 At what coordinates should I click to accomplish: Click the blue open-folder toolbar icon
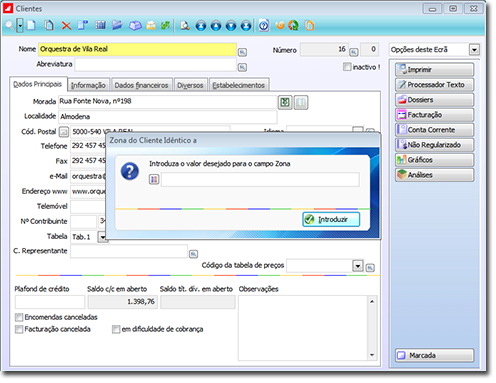point(117,25)
